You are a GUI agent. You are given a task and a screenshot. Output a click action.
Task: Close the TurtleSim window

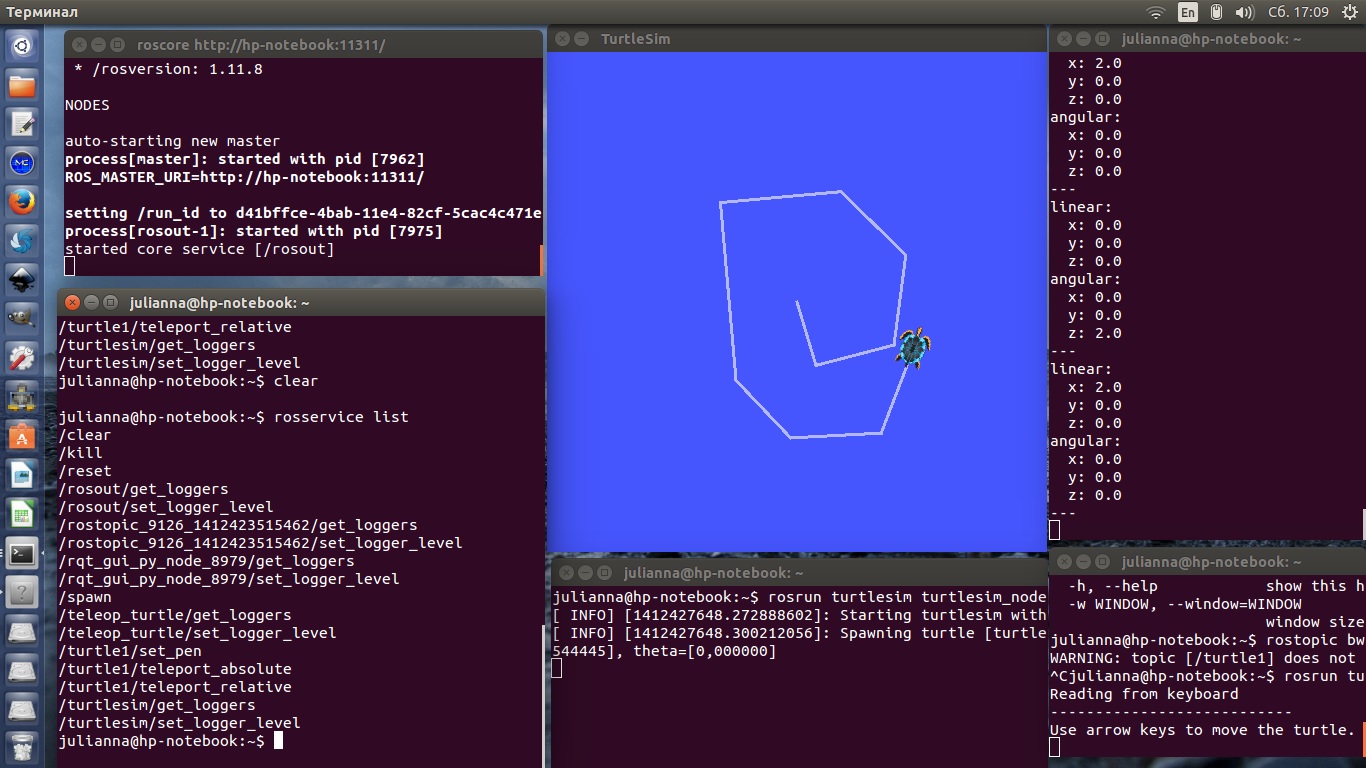562,39
